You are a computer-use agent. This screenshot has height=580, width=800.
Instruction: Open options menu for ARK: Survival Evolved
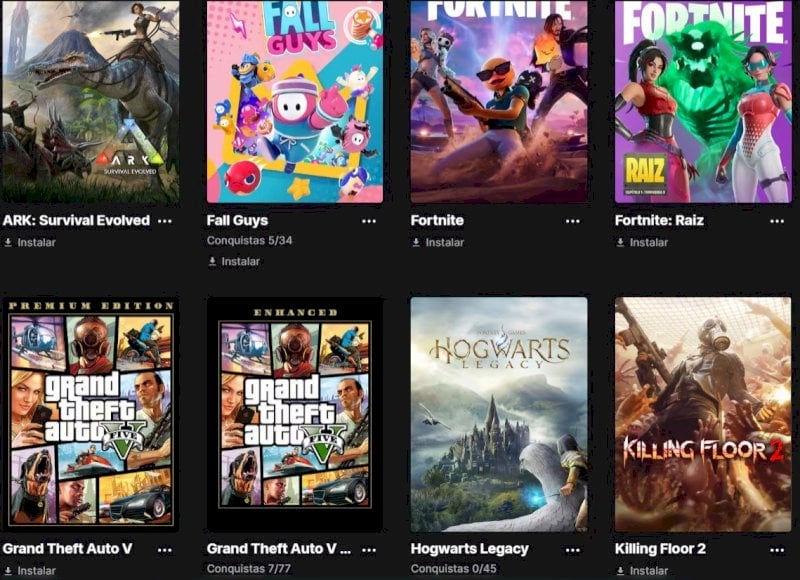tap(165, 221)
